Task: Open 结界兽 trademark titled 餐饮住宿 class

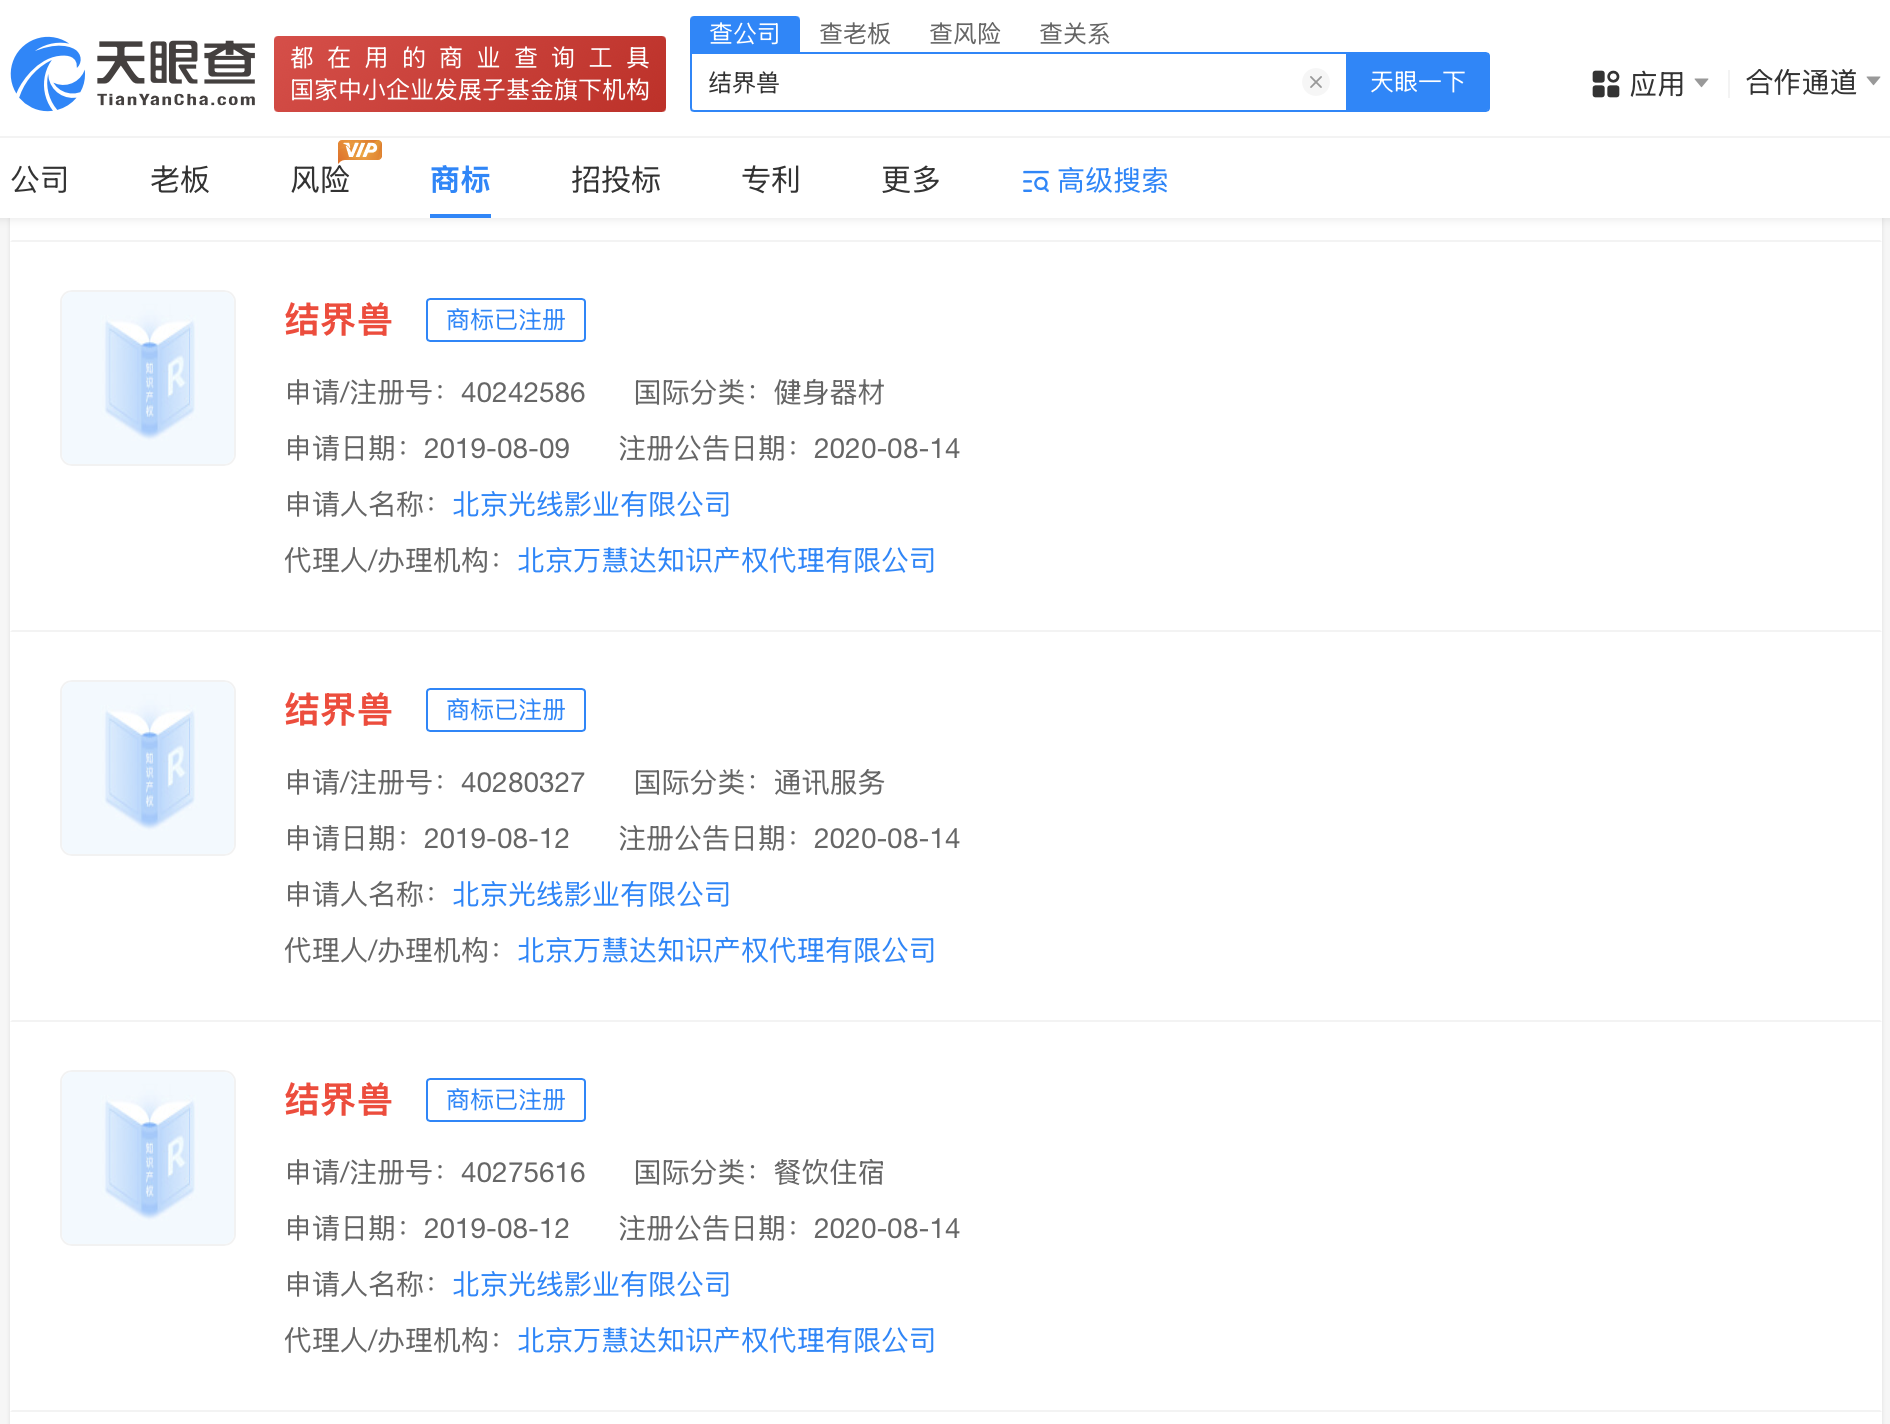Action: pyautogui.click(x=338, y=1100)
